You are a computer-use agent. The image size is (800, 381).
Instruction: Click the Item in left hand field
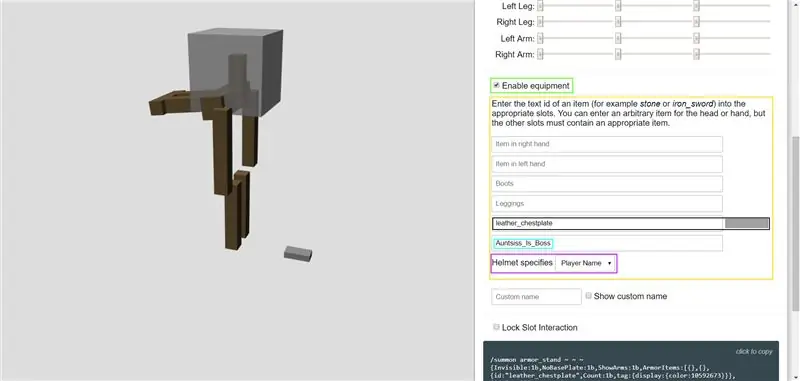(x=607, y=164)
